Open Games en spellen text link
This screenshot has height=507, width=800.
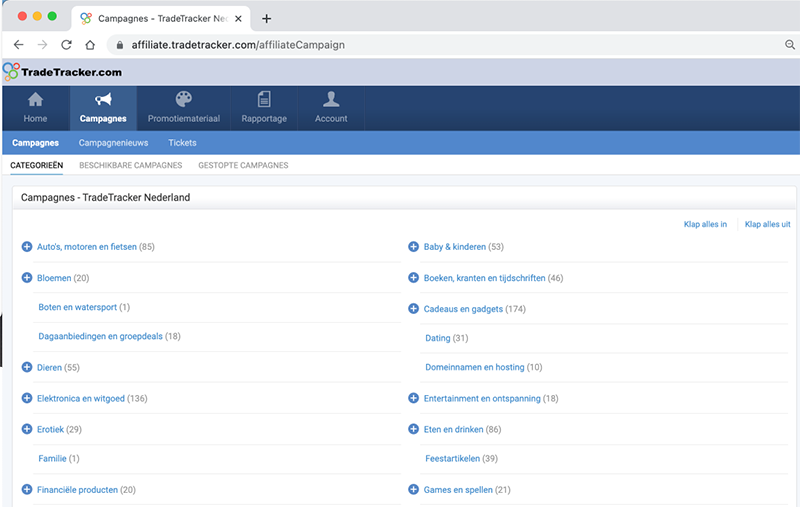pos(458,490)
